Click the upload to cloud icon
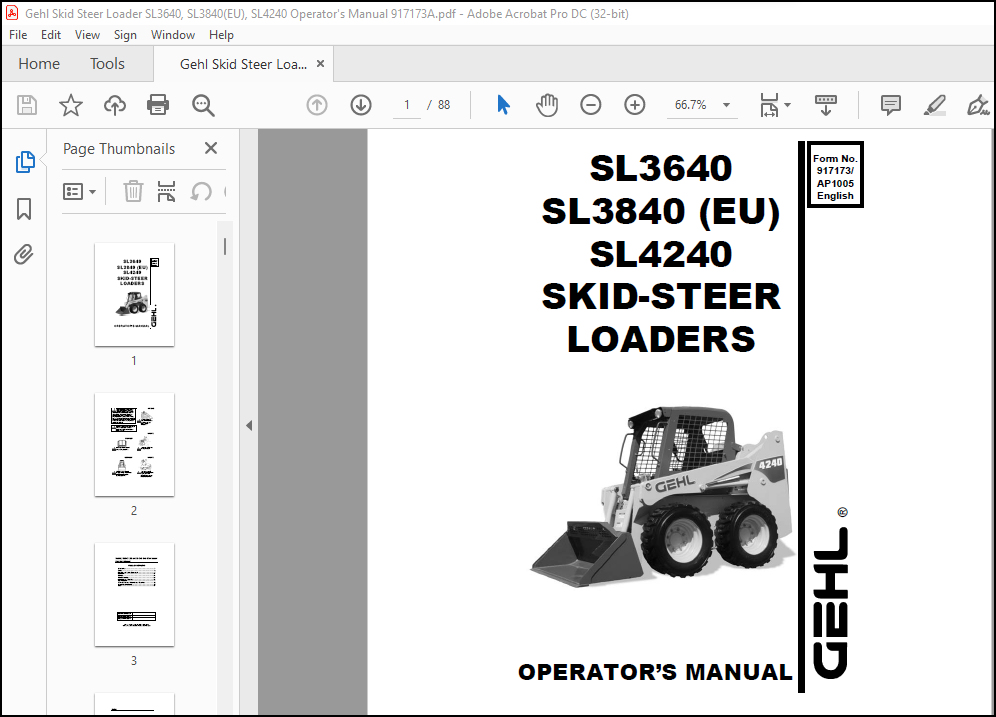The width and height of the screenshot is (996, 717). (115, 105)
